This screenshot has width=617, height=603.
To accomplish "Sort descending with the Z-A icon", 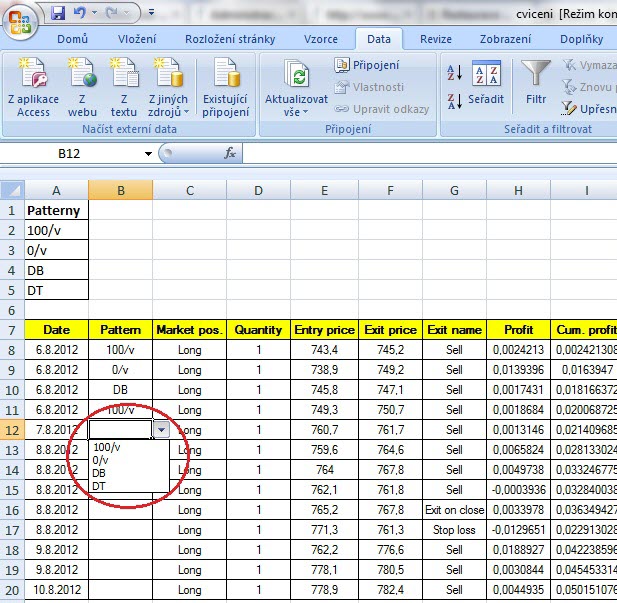I will (x=453, y=100).
